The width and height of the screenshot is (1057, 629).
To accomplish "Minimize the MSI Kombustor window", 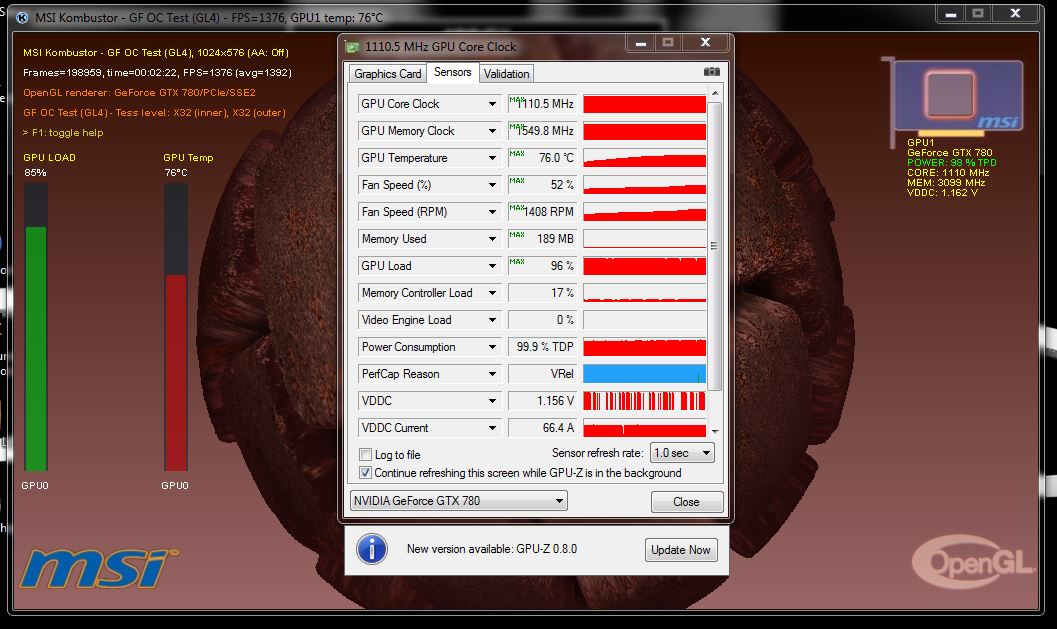I will (950, 14).
